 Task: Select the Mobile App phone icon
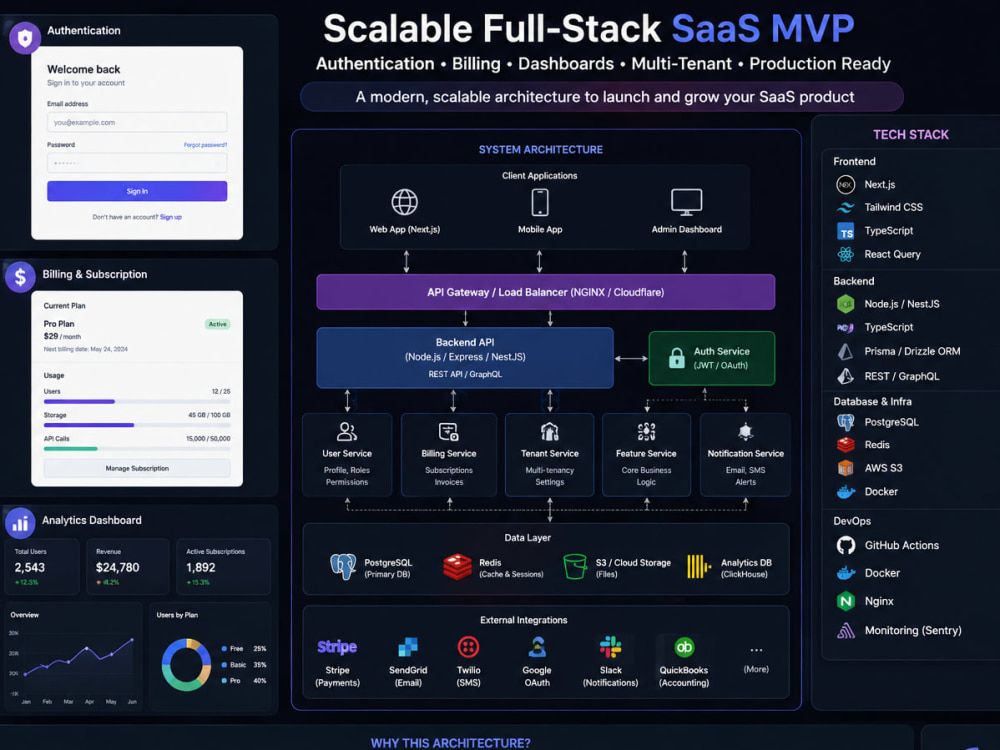pos(540,202)
